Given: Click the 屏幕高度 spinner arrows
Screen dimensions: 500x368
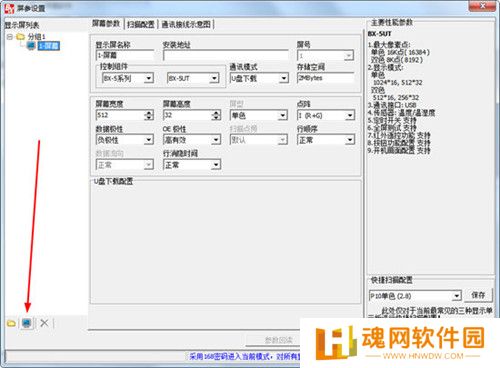Looking at the screenshot, I should 216,115.
